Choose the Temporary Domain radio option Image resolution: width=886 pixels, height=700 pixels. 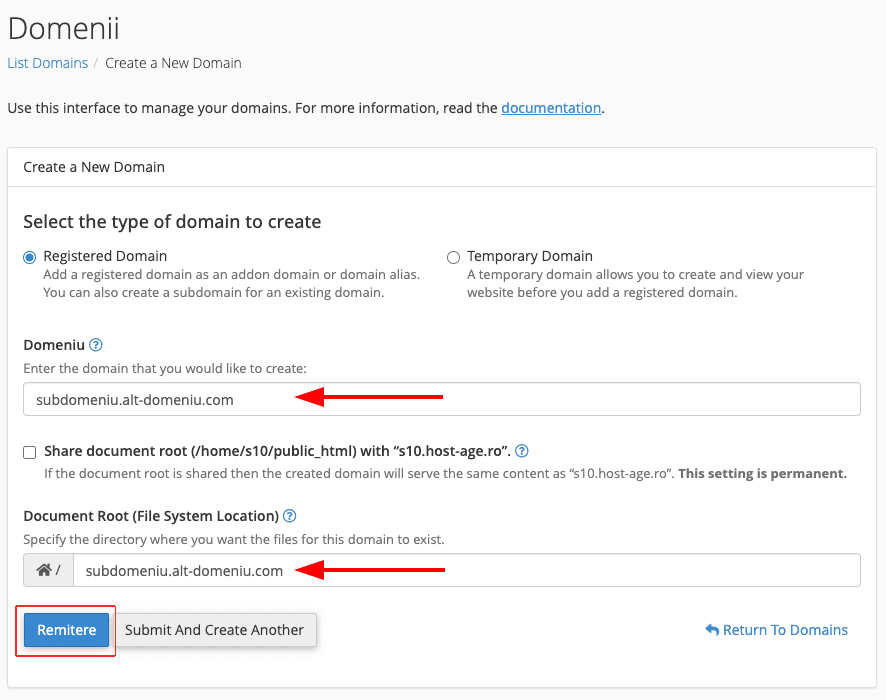pyautogui.click(x=454, y=257)
